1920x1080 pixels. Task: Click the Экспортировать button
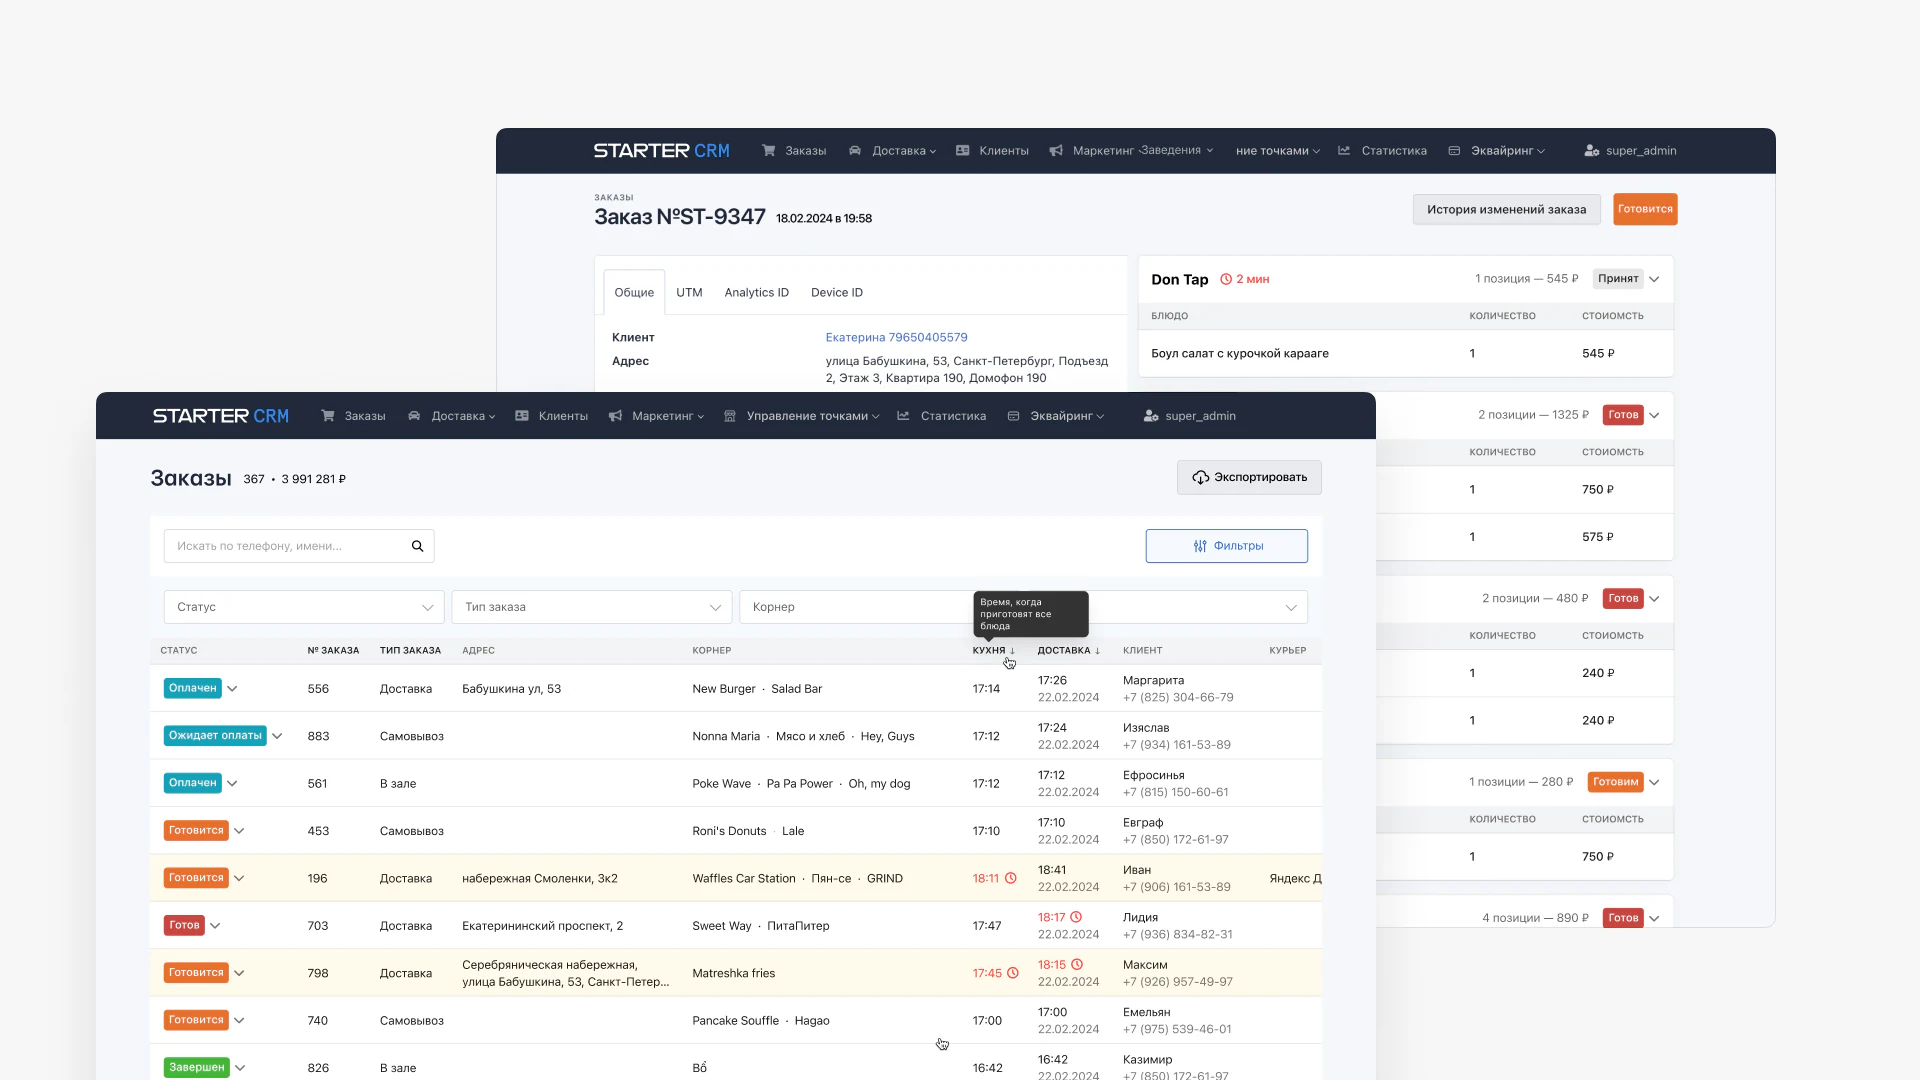point(1249,478)
